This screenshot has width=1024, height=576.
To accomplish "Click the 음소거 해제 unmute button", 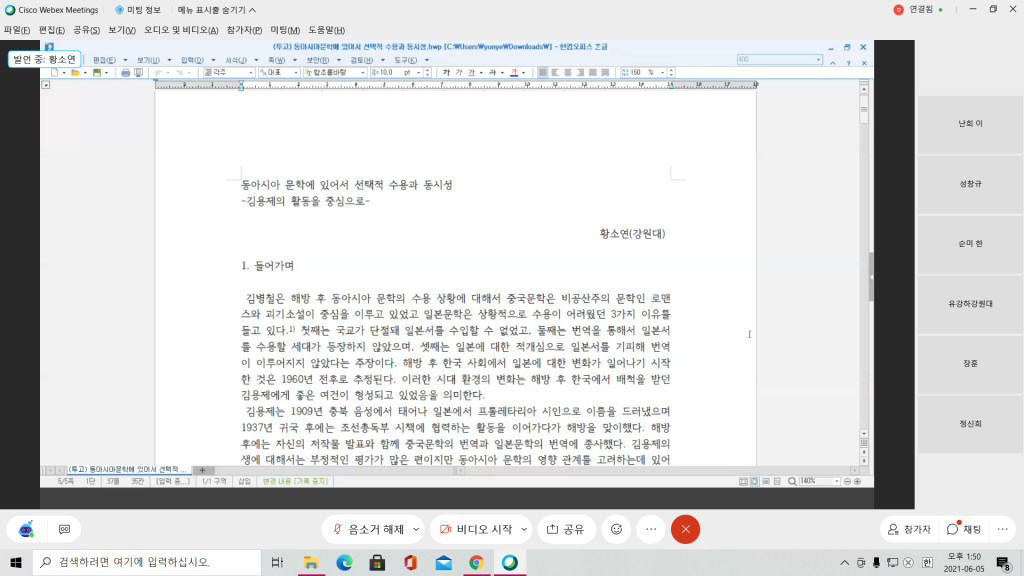I will pos(368,529).
